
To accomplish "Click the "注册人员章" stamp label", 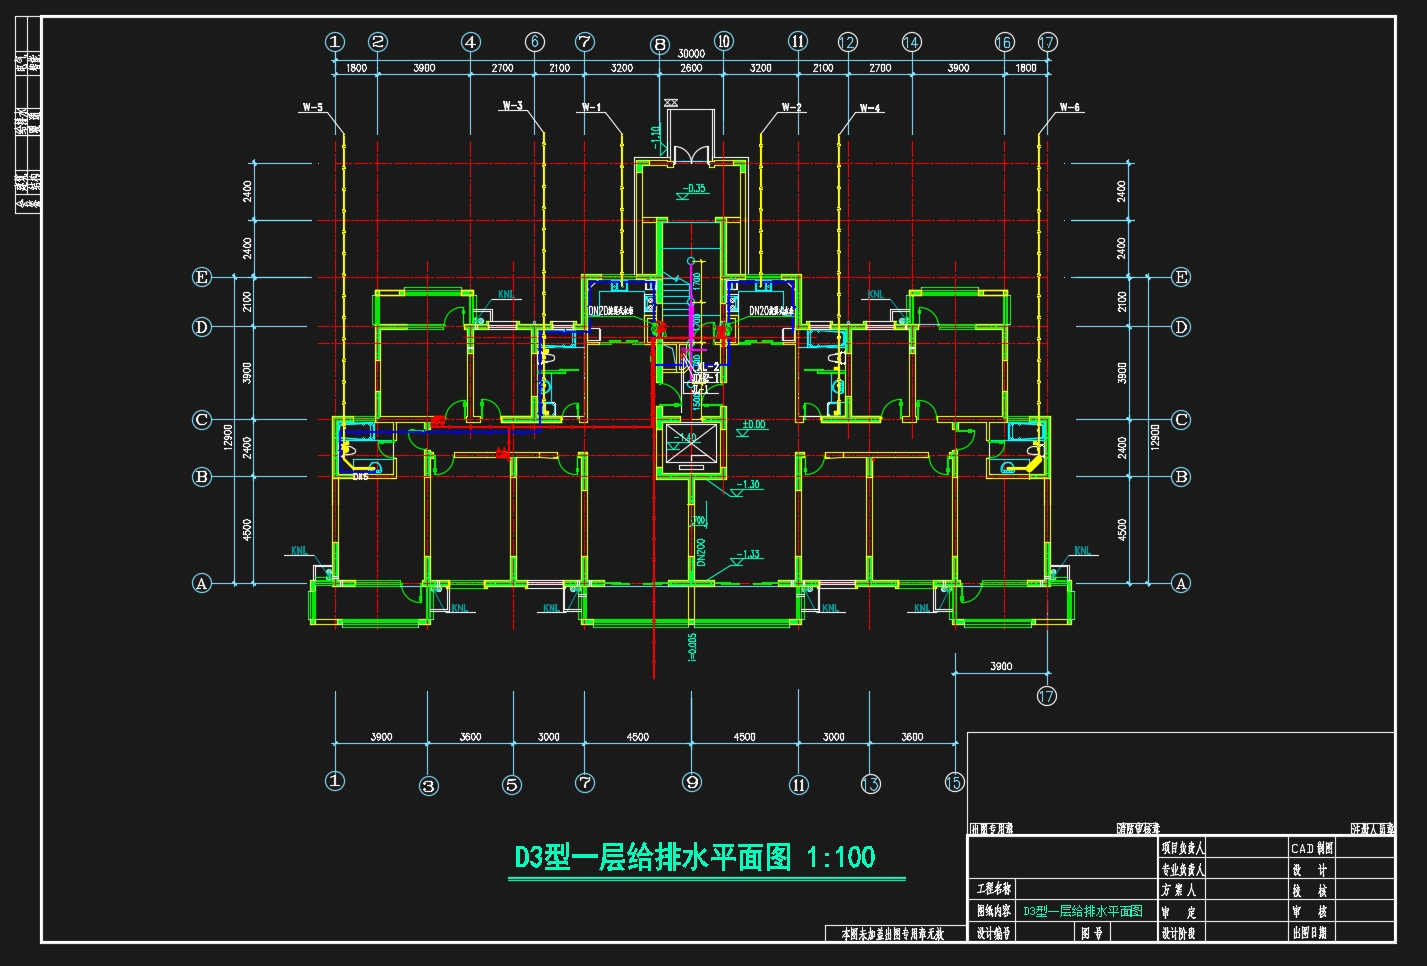I will pyautogui.click(x=1373, y=829).
